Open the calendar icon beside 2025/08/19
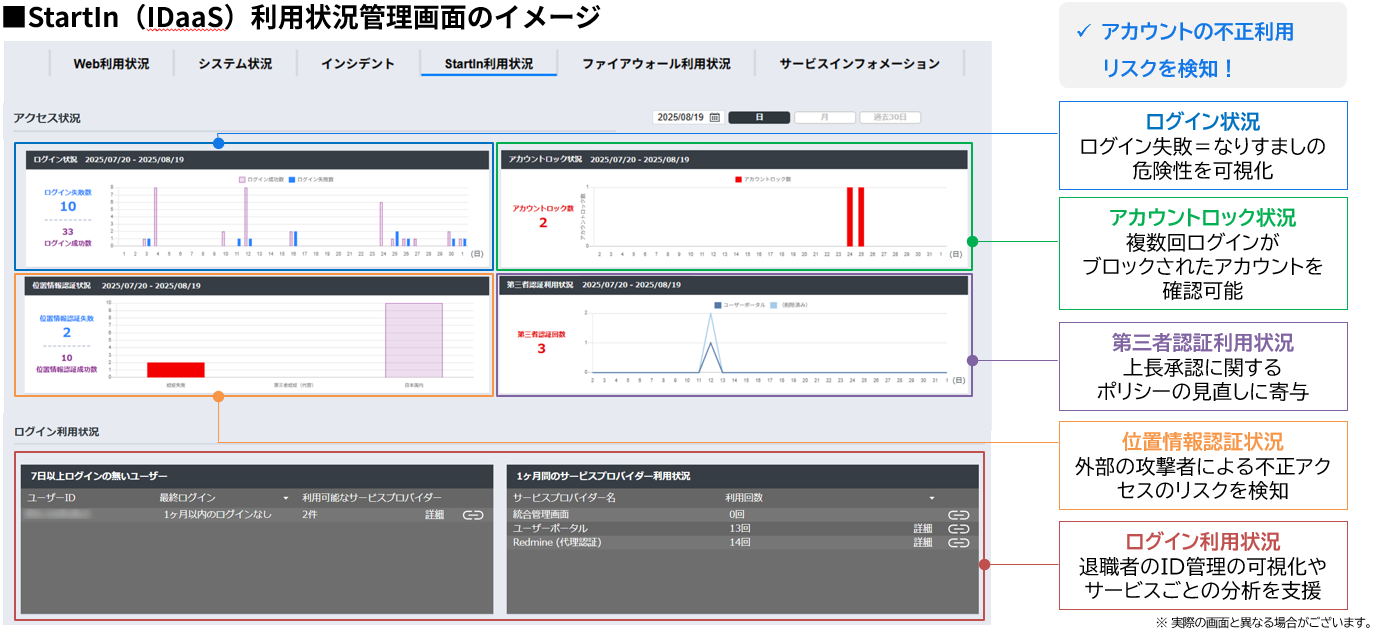 715,118
